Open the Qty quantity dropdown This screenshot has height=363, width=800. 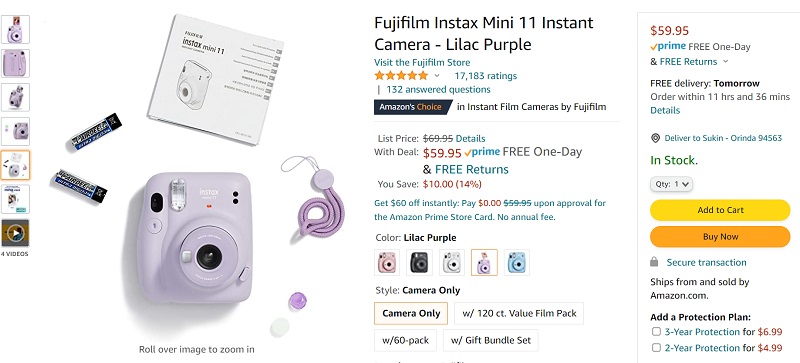671,184
